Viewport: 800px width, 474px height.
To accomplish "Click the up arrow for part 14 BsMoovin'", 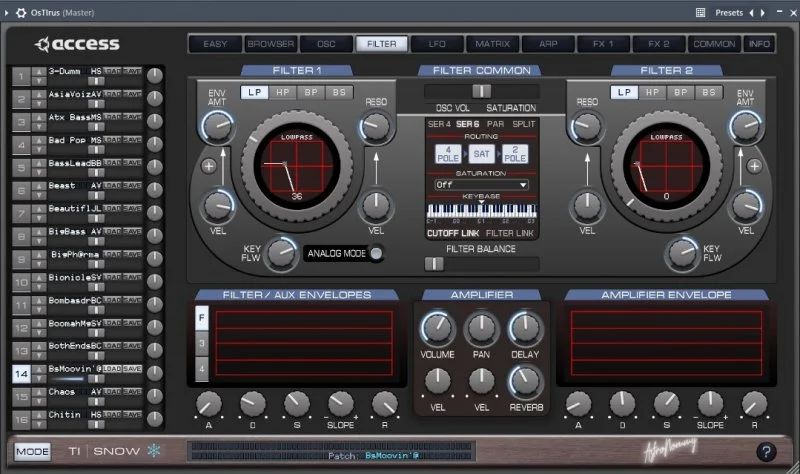I will tap(39, 369).
